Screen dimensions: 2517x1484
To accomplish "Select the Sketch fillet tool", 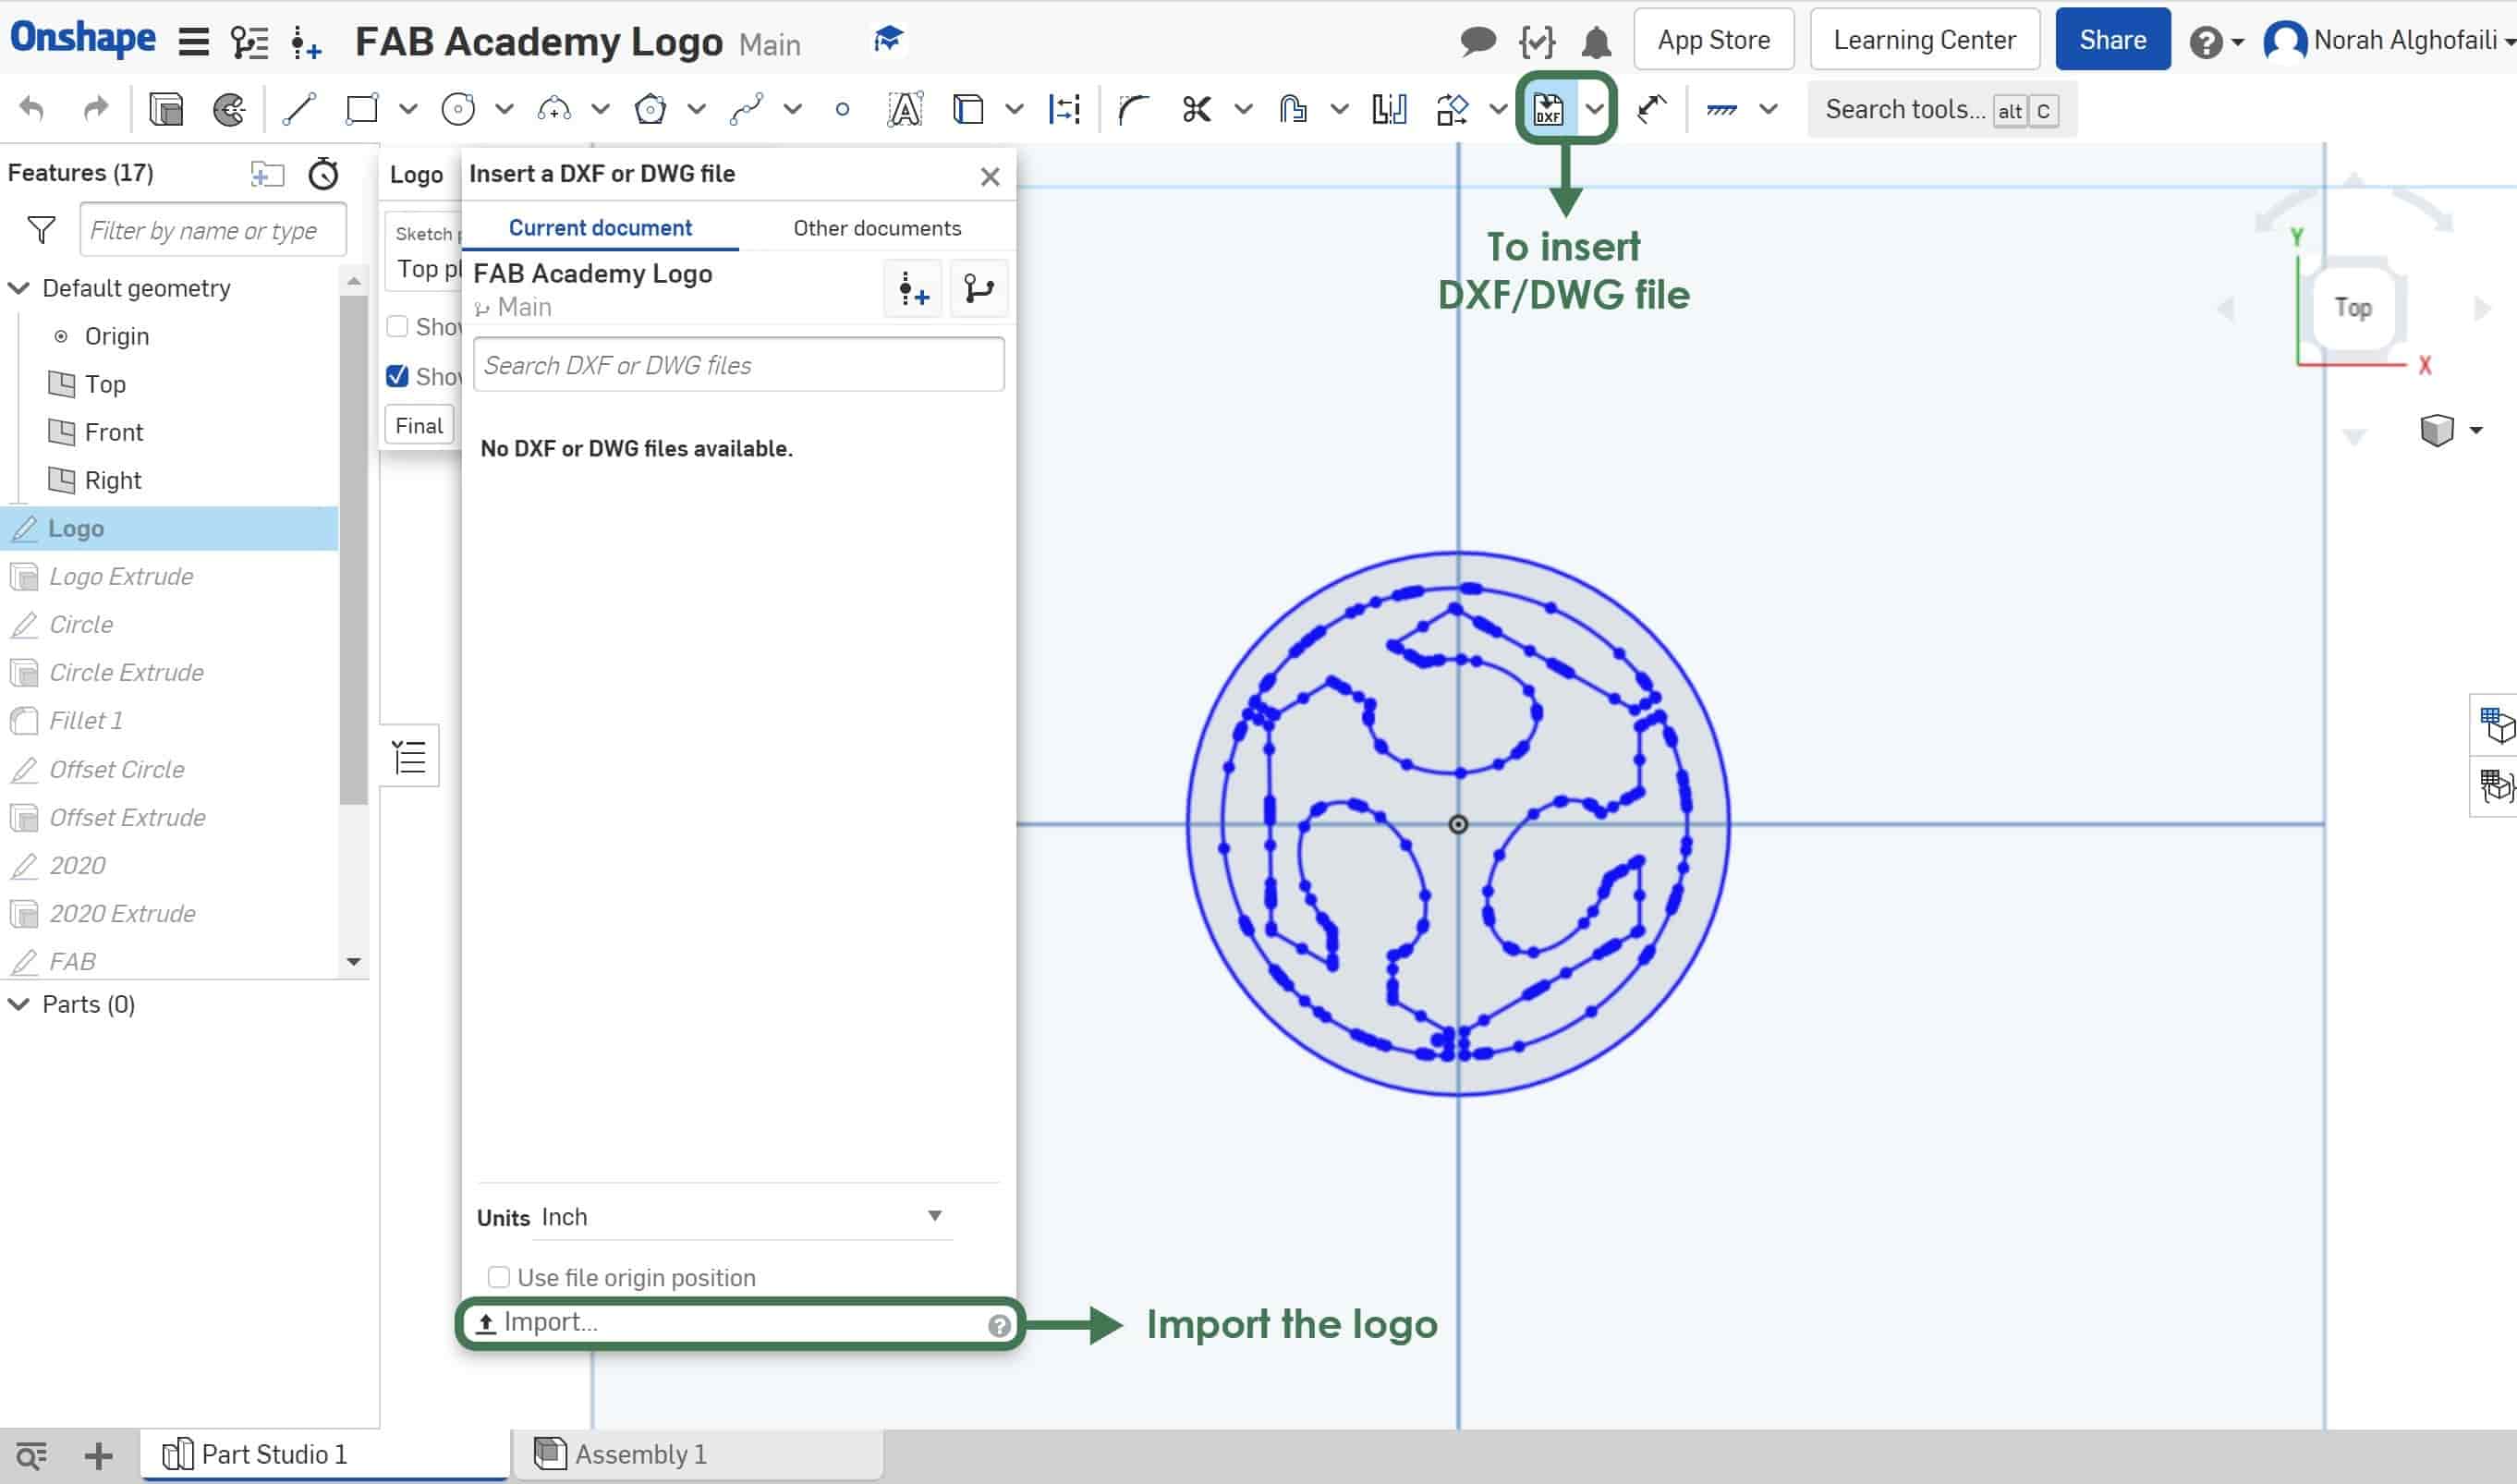I will pyautogui.click(x=1133, y=108).
